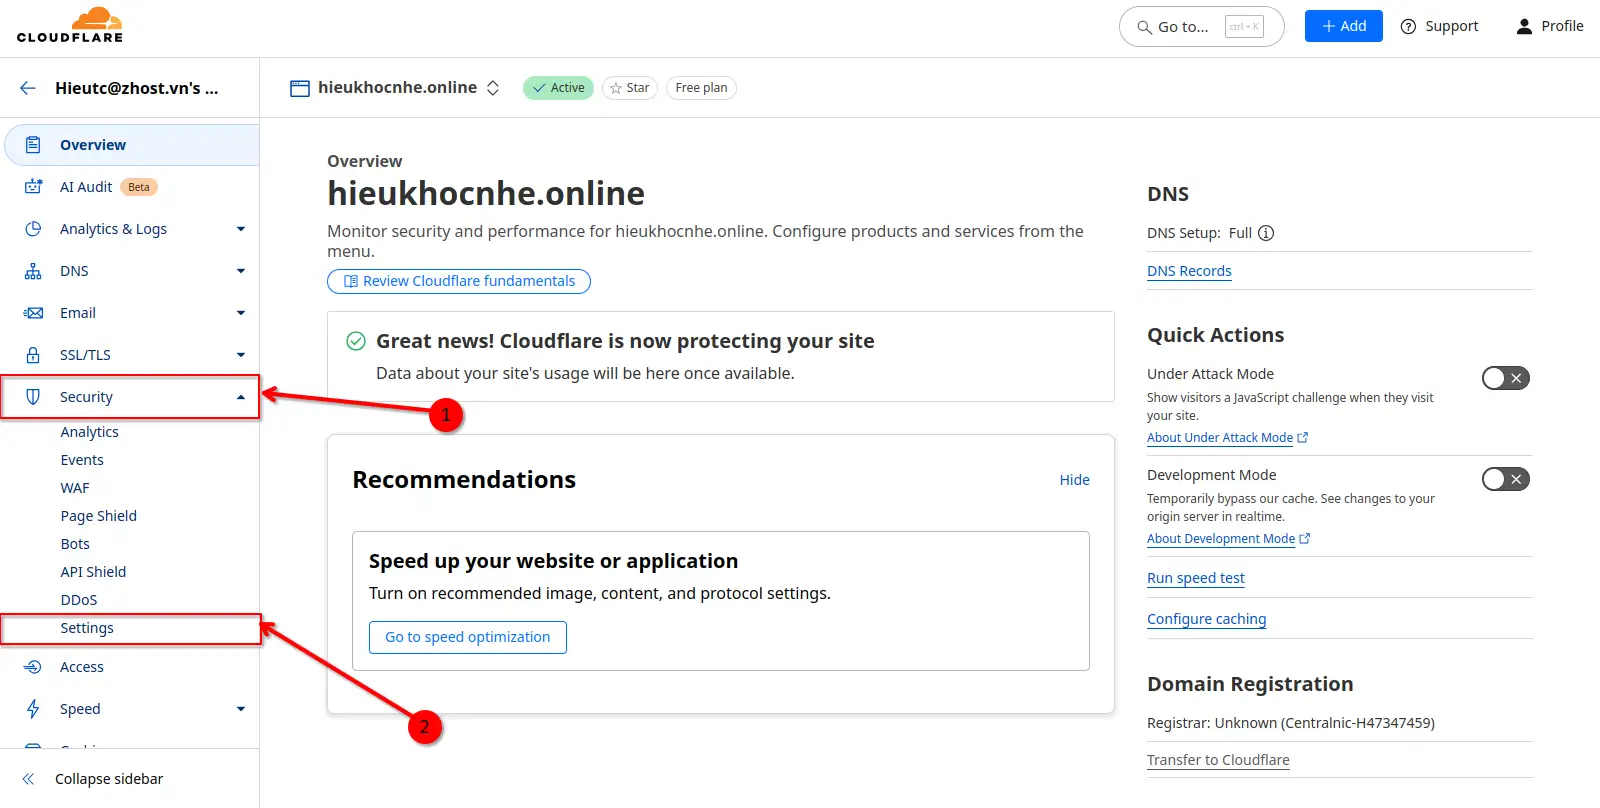This screenshot has height=808, width=1600.
Task: Click the Cloudflare logo
Action: coord(70,26)
